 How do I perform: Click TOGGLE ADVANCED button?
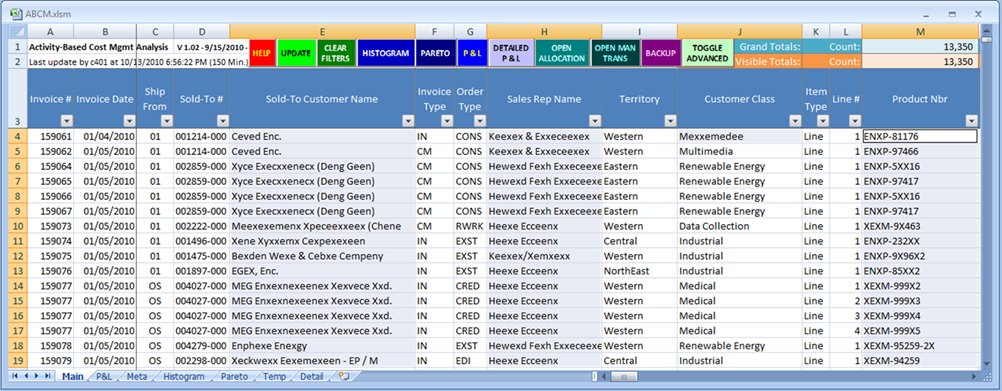point(707,54)
